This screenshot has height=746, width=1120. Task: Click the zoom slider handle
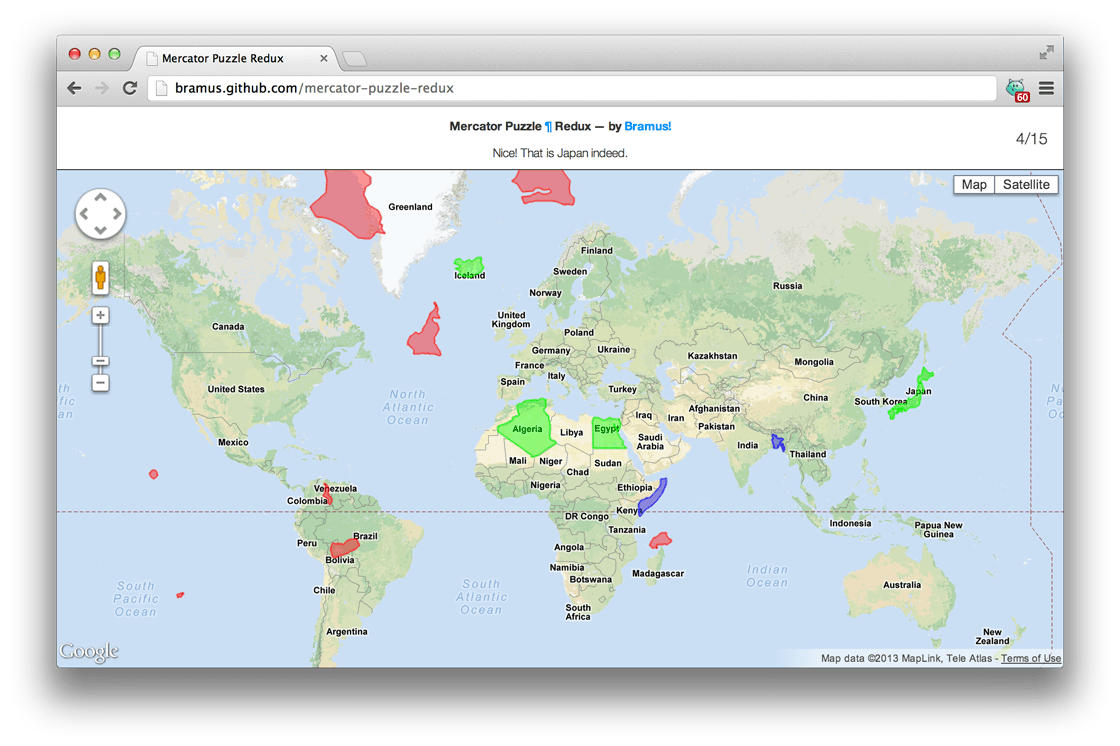tap(100, 362)
